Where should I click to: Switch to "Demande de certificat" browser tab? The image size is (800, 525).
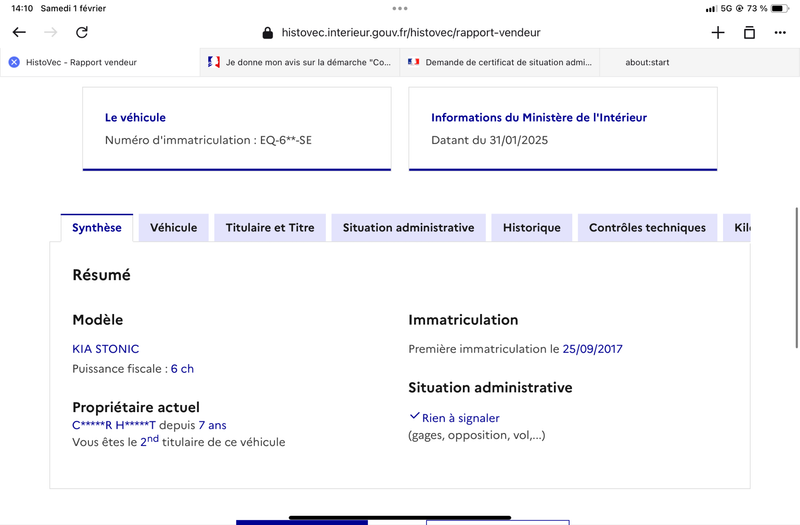(500, 62)
